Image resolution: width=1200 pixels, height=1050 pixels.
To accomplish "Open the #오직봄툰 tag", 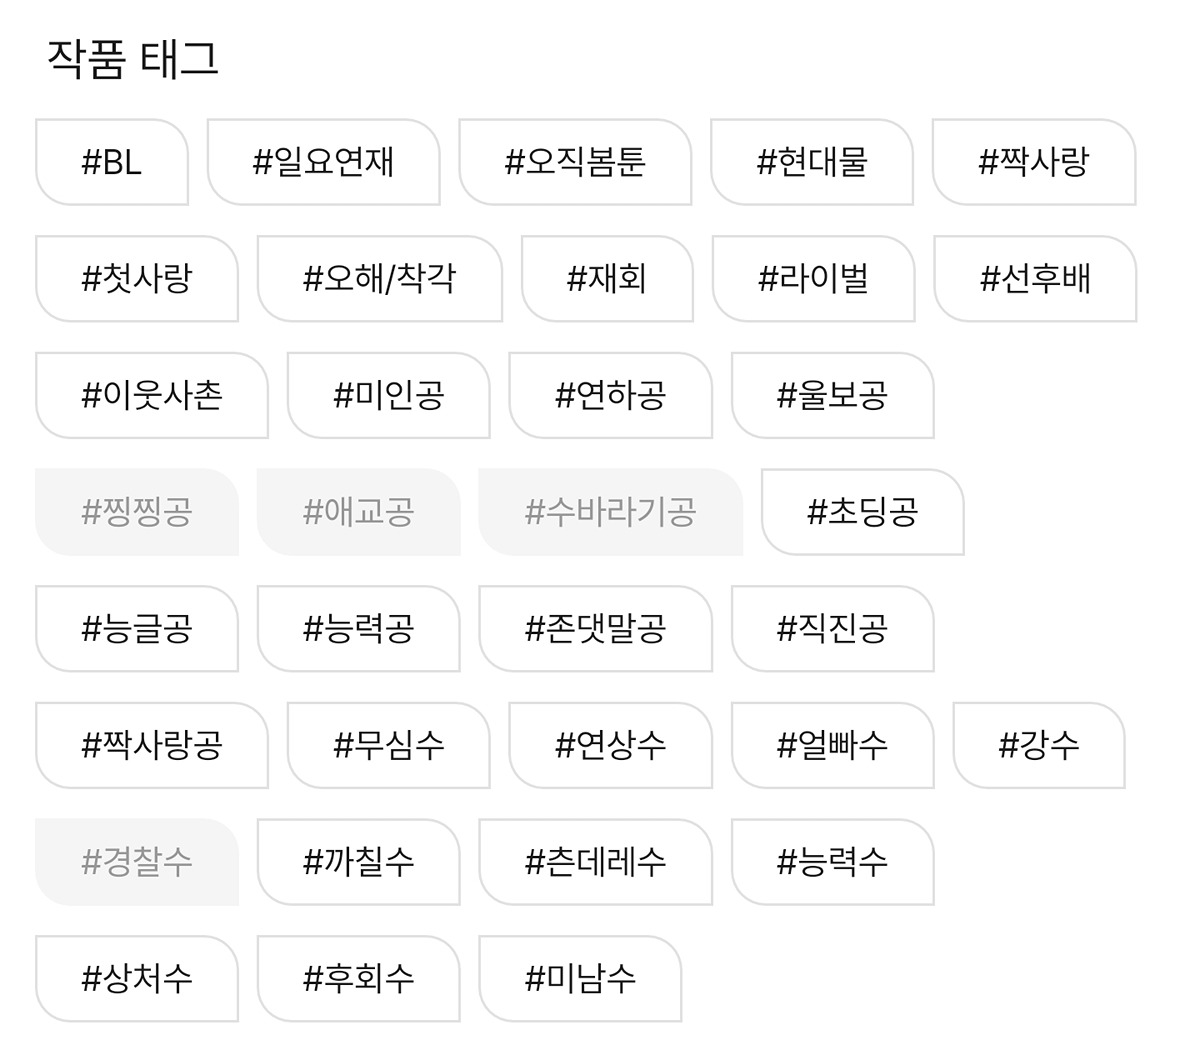I will (575, 162).
